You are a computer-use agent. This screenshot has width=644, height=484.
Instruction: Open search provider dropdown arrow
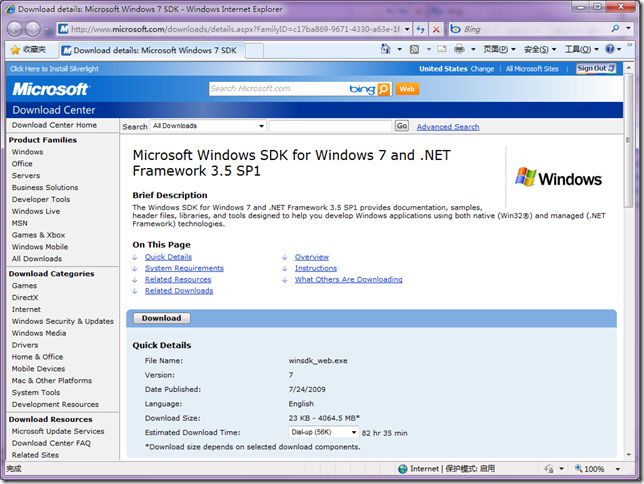[x=628, y=28]
